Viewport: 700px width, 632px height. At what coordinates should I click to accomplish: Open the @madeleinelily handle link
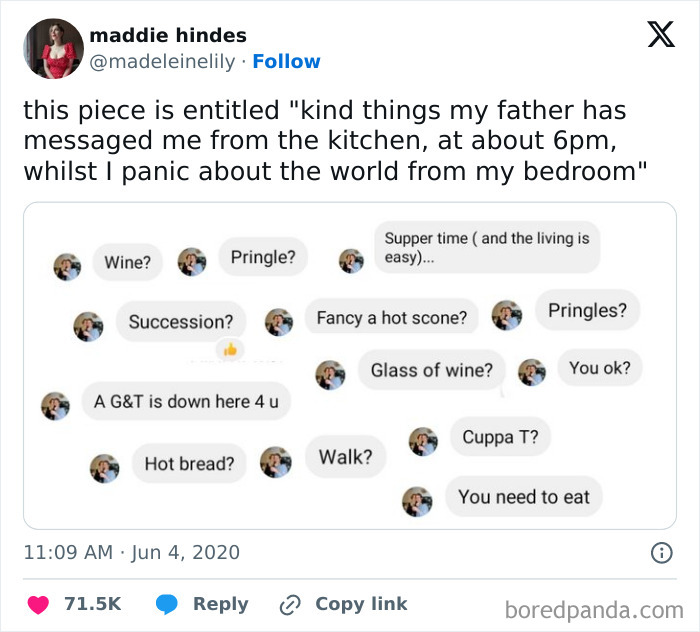click(x=163, y=62)
